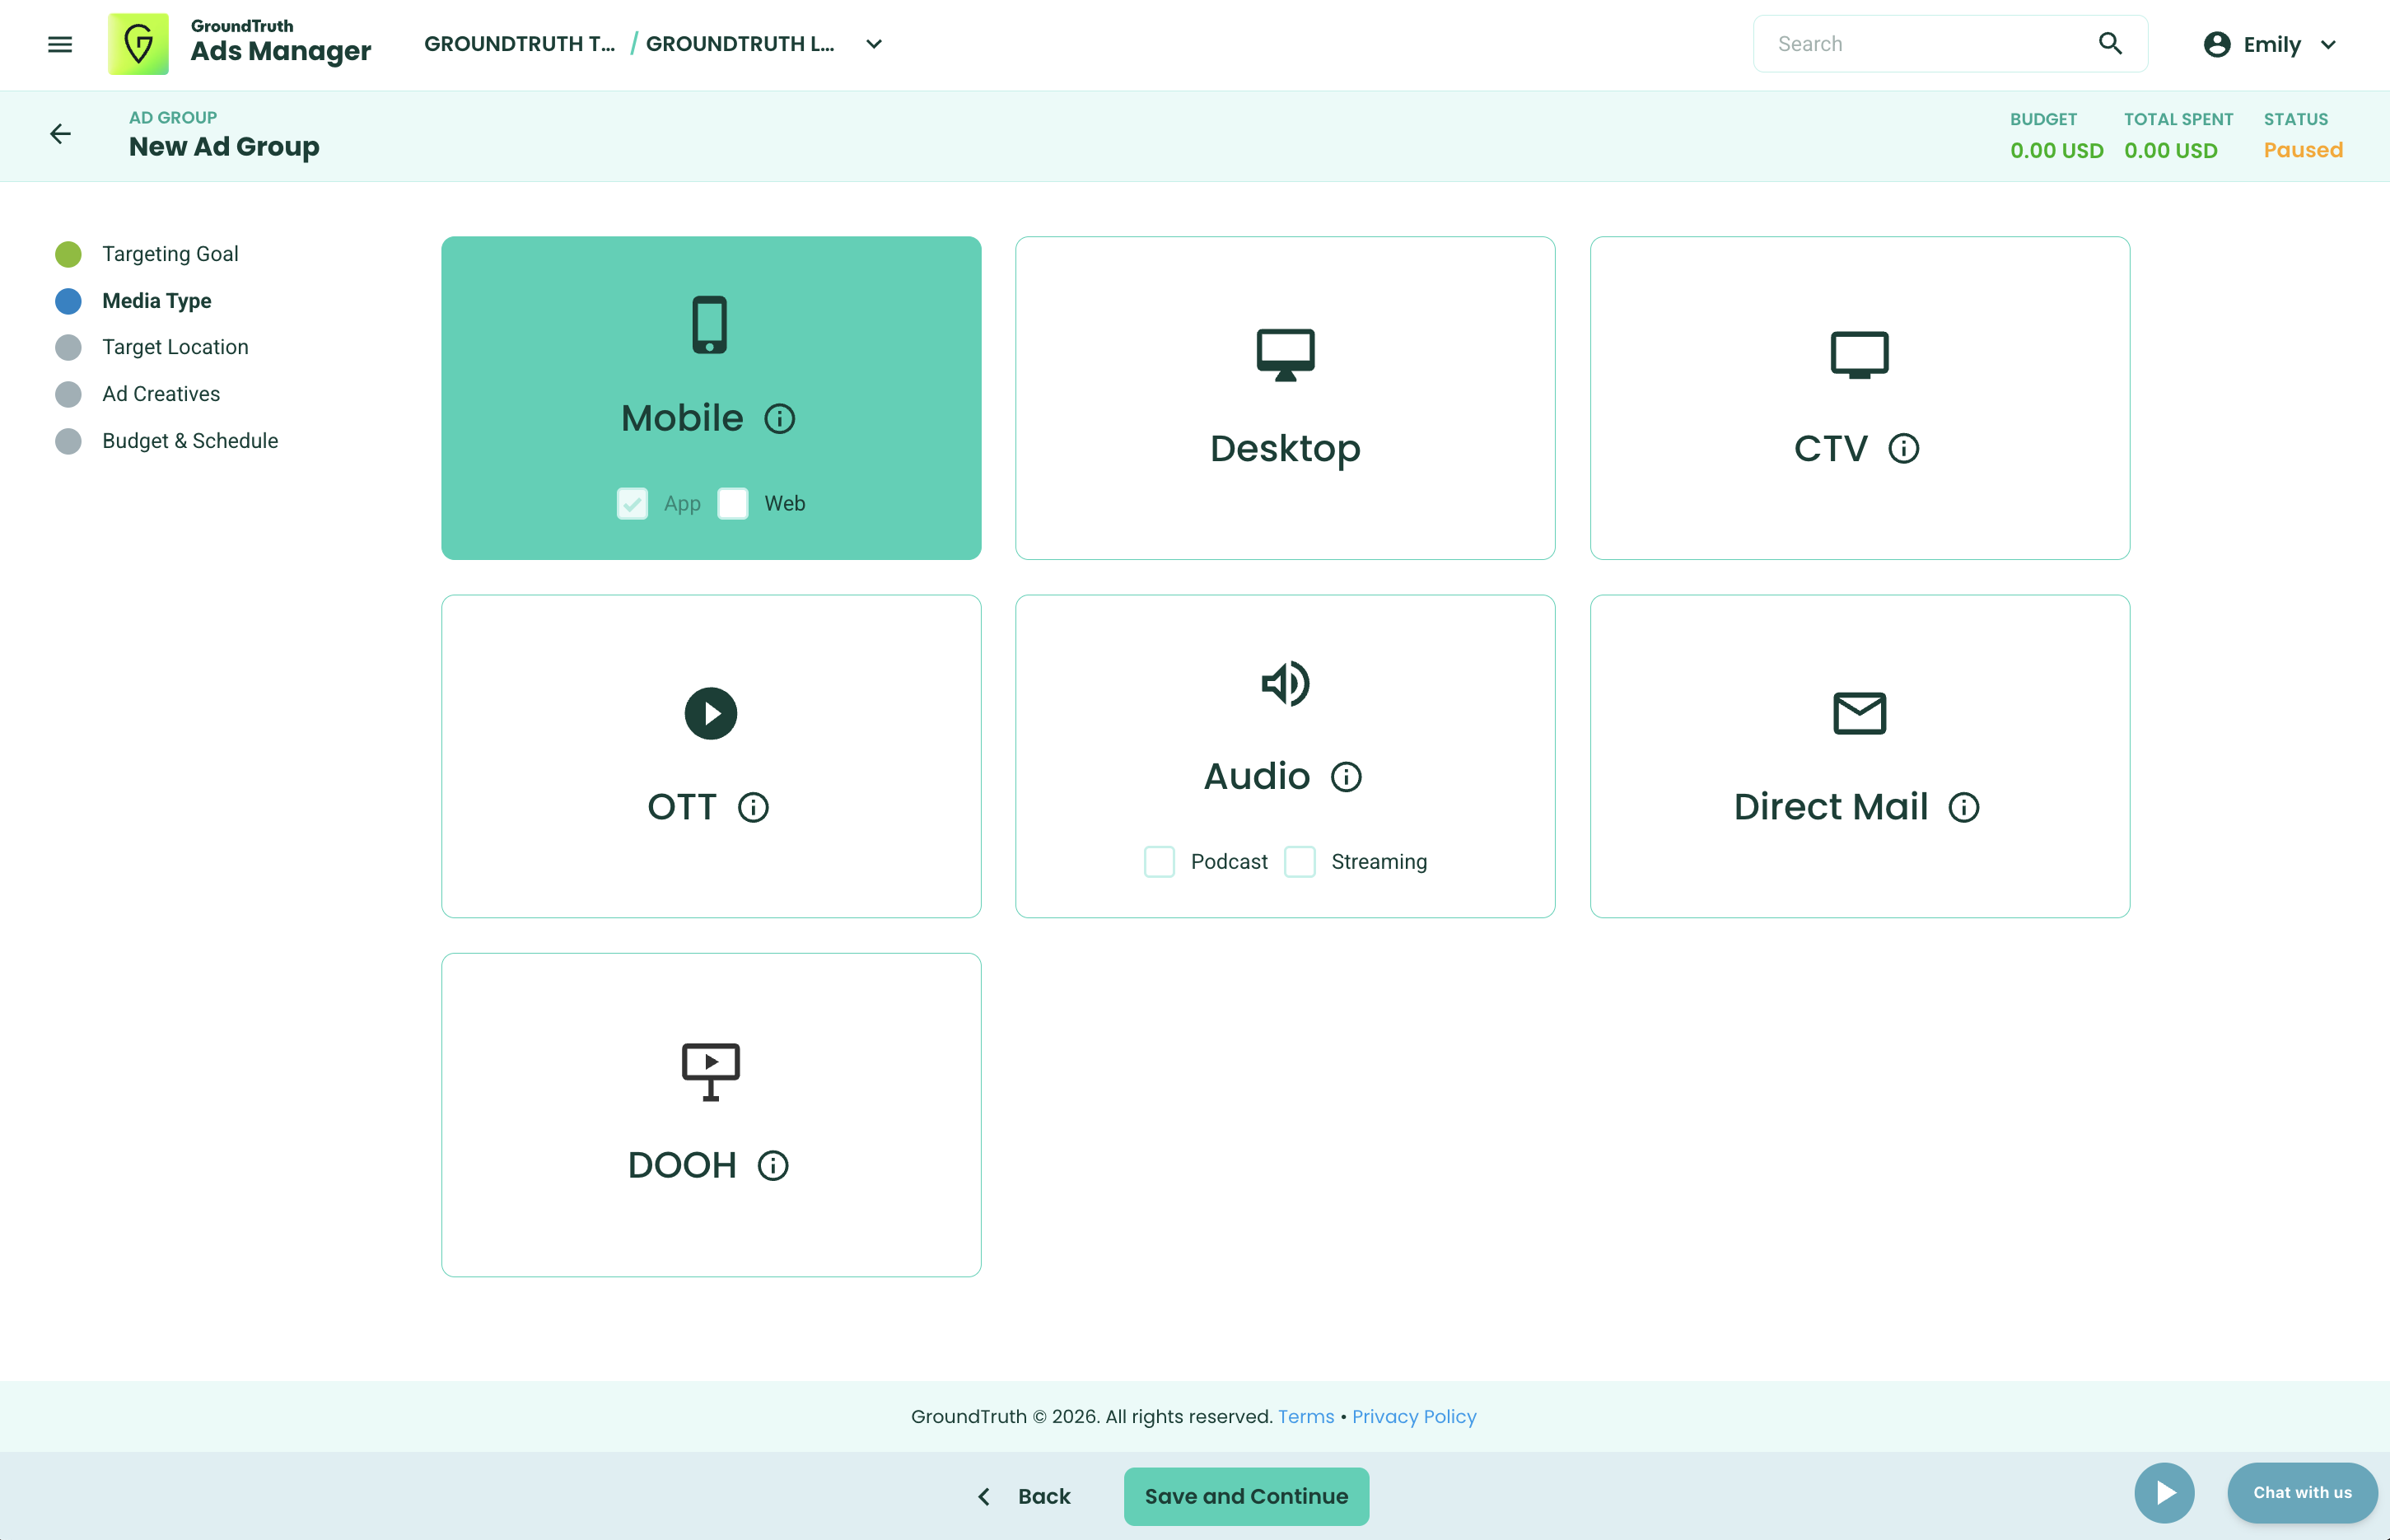The height and width of the screenshot is (1540, 2390).
Task: Click the back arrow beside New Ad Group
Action: click(x=60, y=134)
